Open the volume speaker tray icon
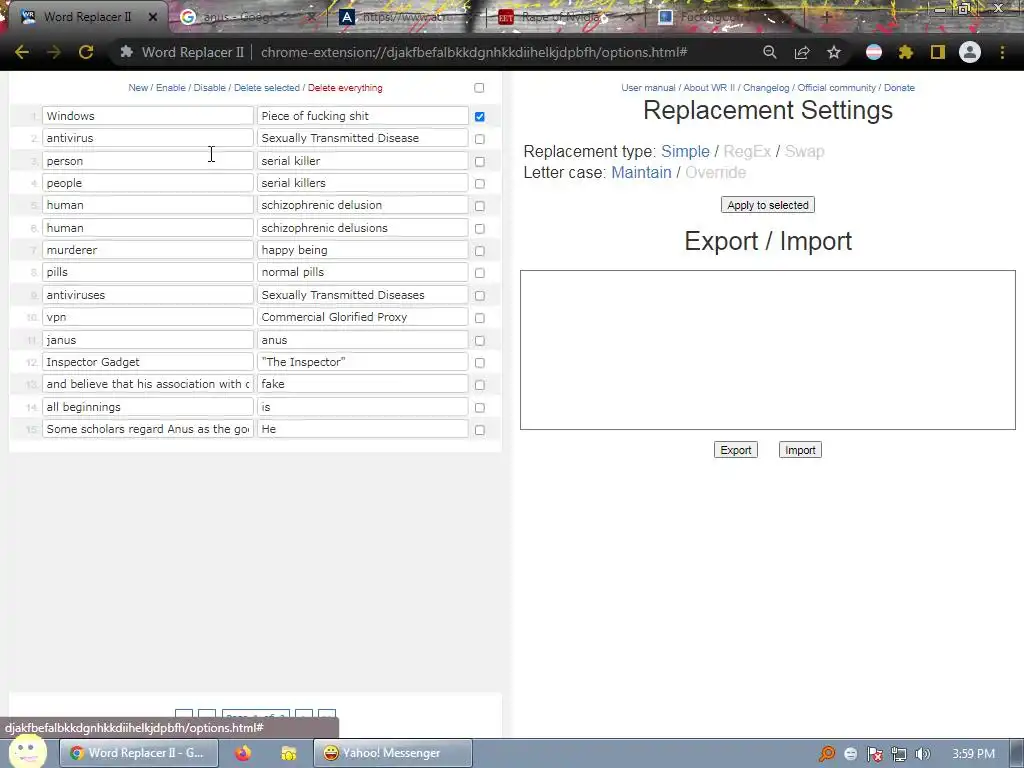The width and height of the screenshot is (1024, 768). click(x=922, y=754)
